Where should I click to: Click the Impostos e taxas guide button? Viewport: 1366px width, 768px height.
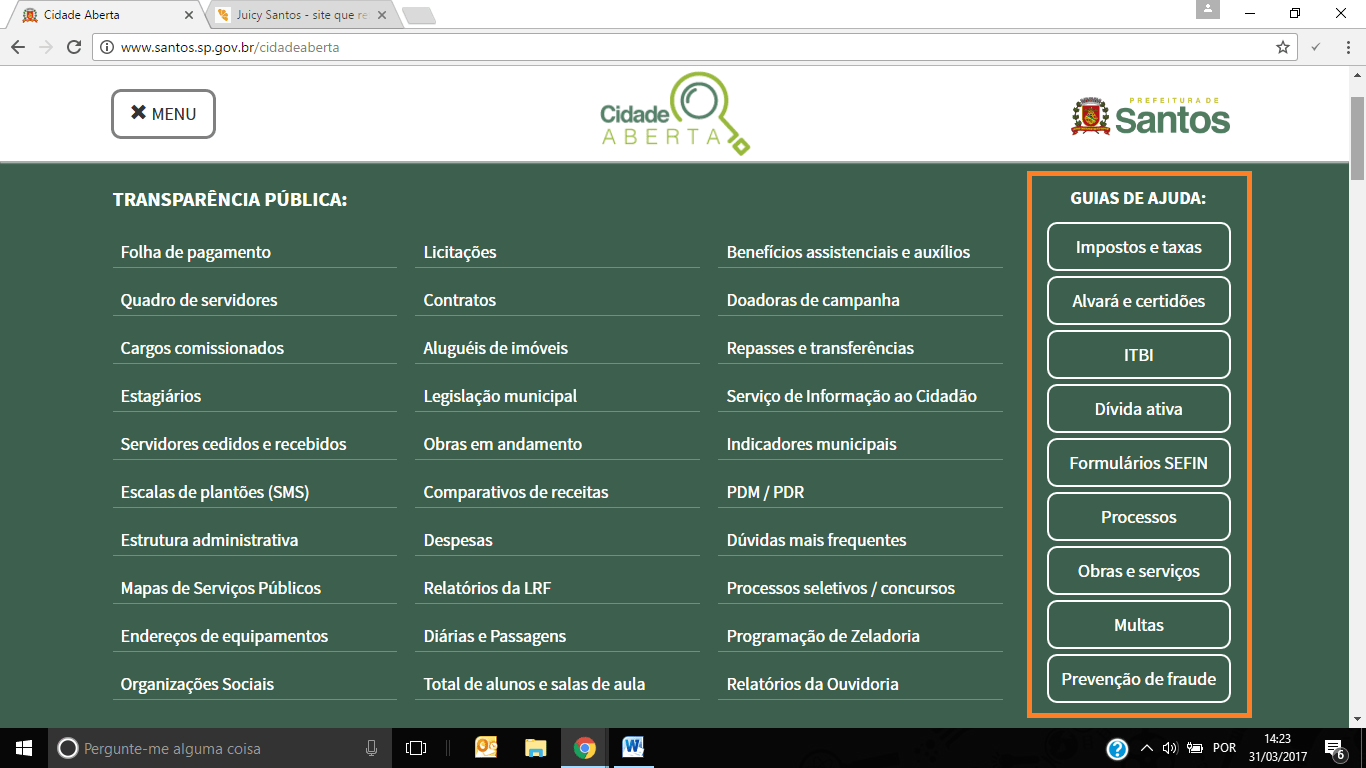coord(1138,247)
